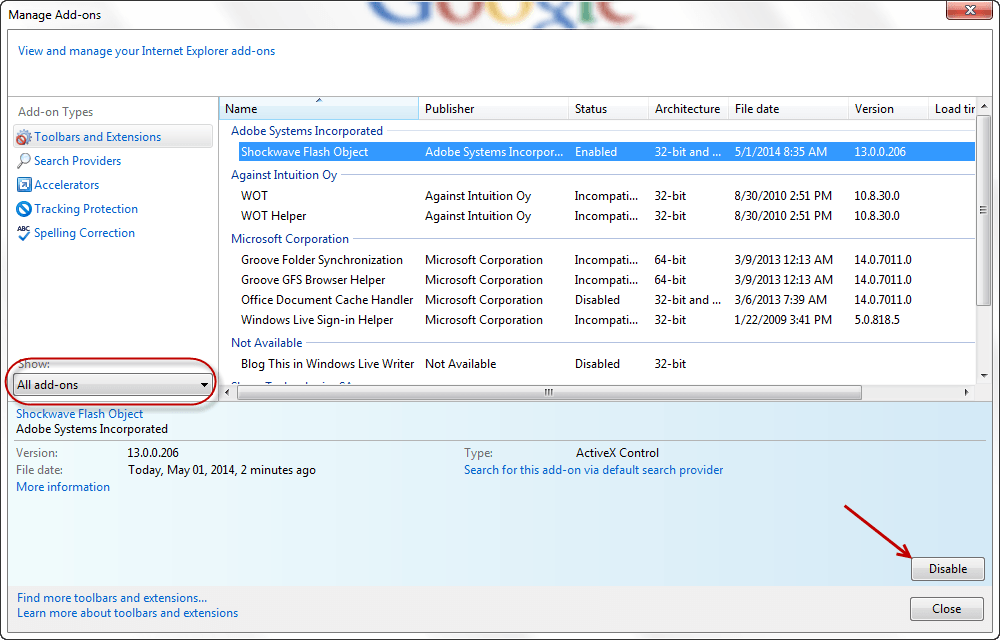
Task: Click file date 1/22/2009 3:41 PM
Action: [783, 320]
